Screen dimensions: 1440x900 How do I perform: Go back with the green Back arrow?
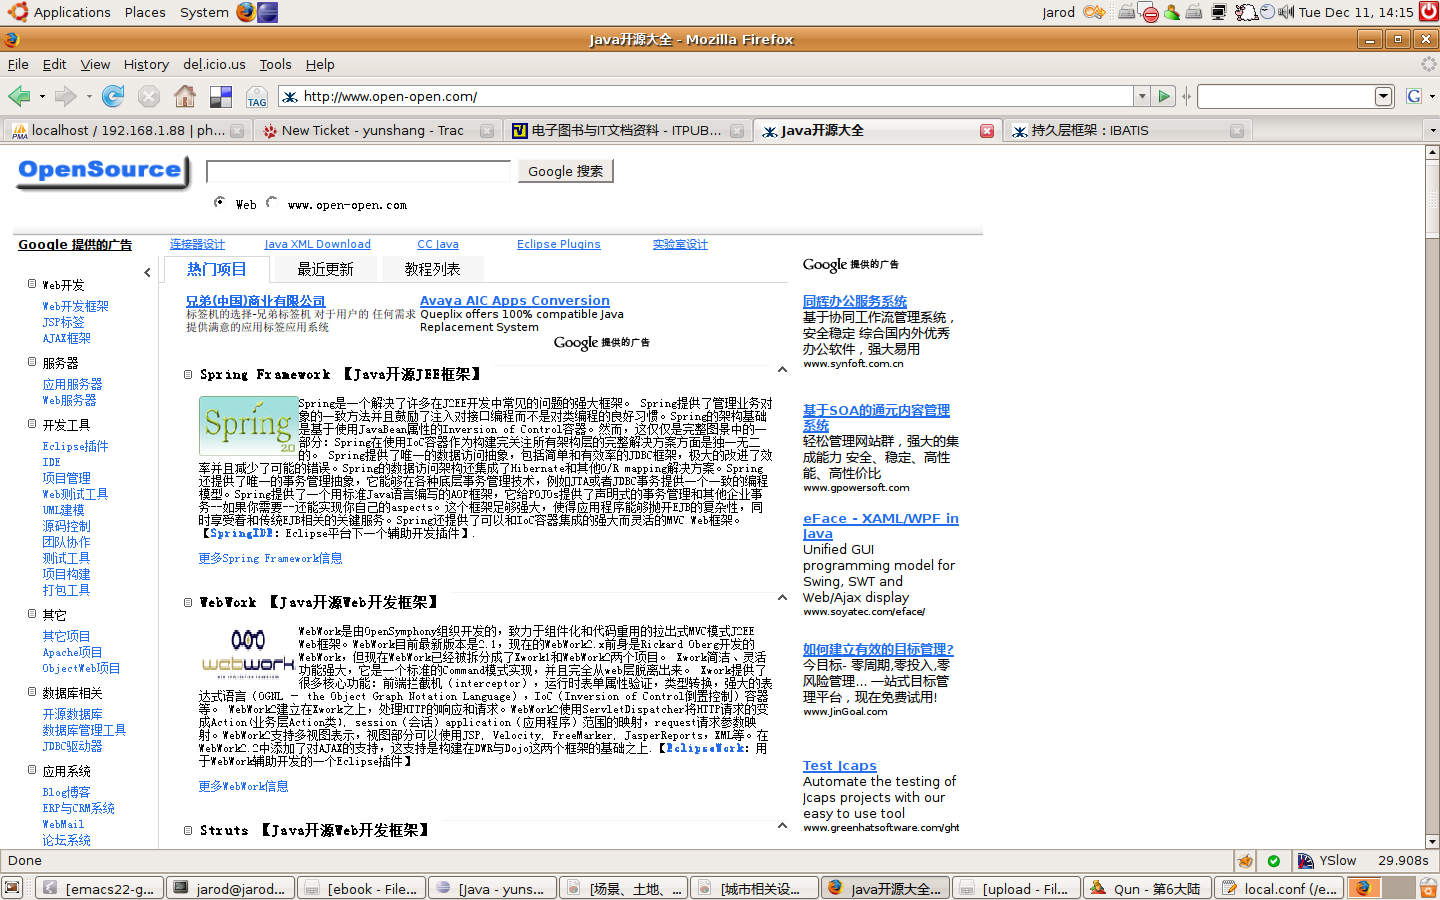(x=18, y=96)
